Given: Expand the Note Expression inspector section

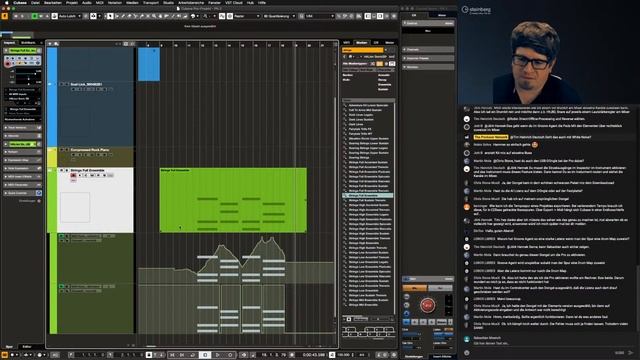Looking at the screenshot, I should (x=23, y=168).
